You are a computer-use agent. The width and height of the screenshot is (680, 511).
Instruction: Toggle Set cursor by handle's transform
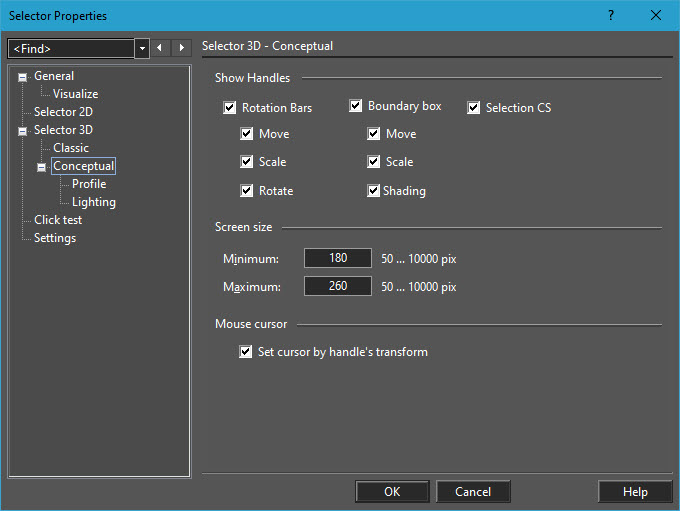245,351
